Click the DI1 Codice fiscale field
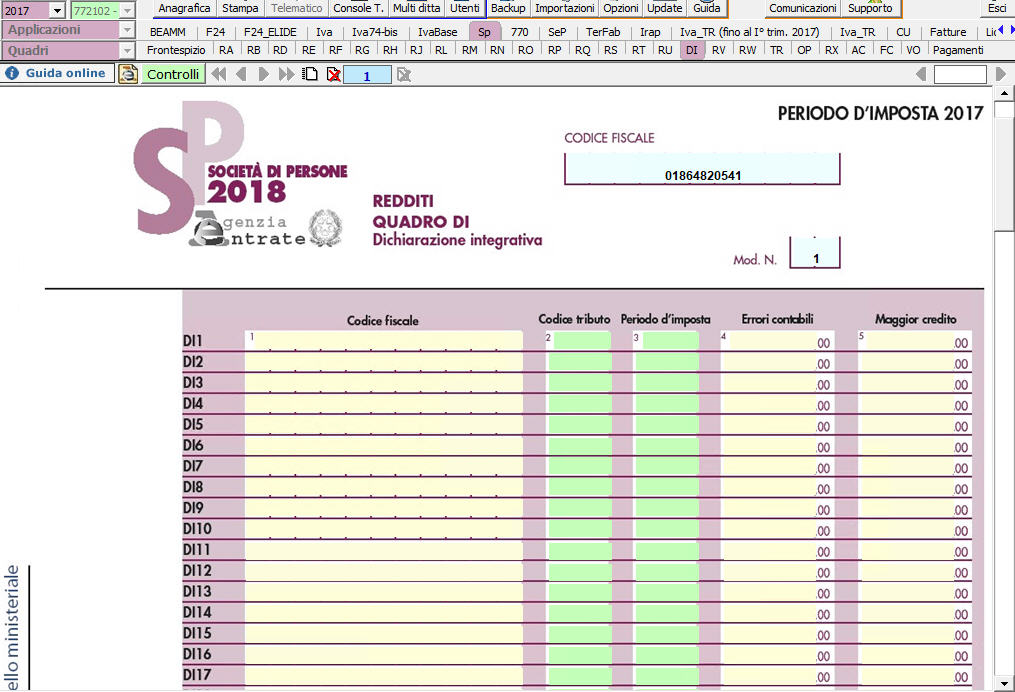Image resolution: width=1015 pixels, height=692 pixels. [x=384, y=341]
